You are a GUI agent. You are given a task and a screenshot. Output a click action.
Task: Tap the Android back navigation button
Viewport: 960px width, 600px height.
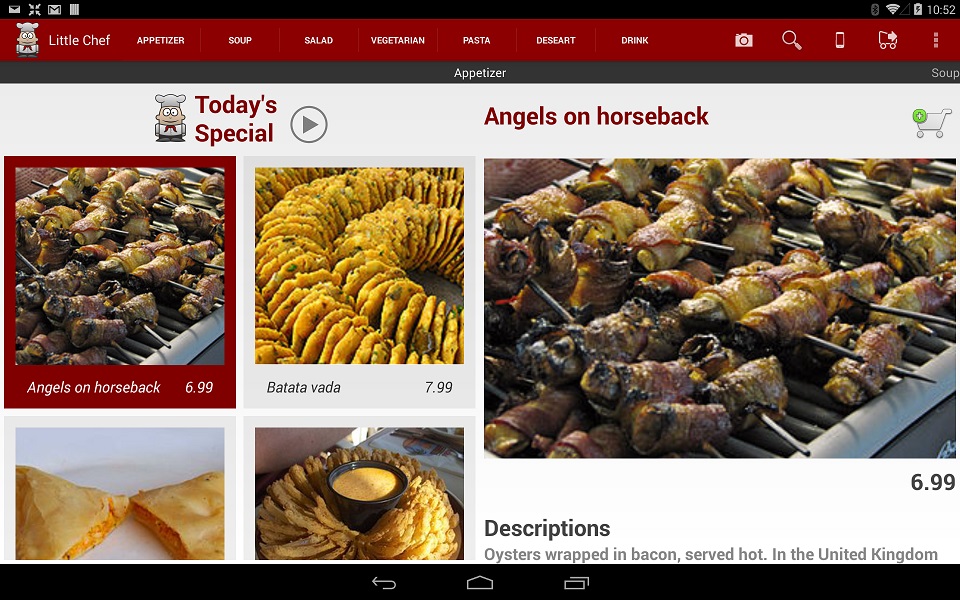tap(384, 583)
